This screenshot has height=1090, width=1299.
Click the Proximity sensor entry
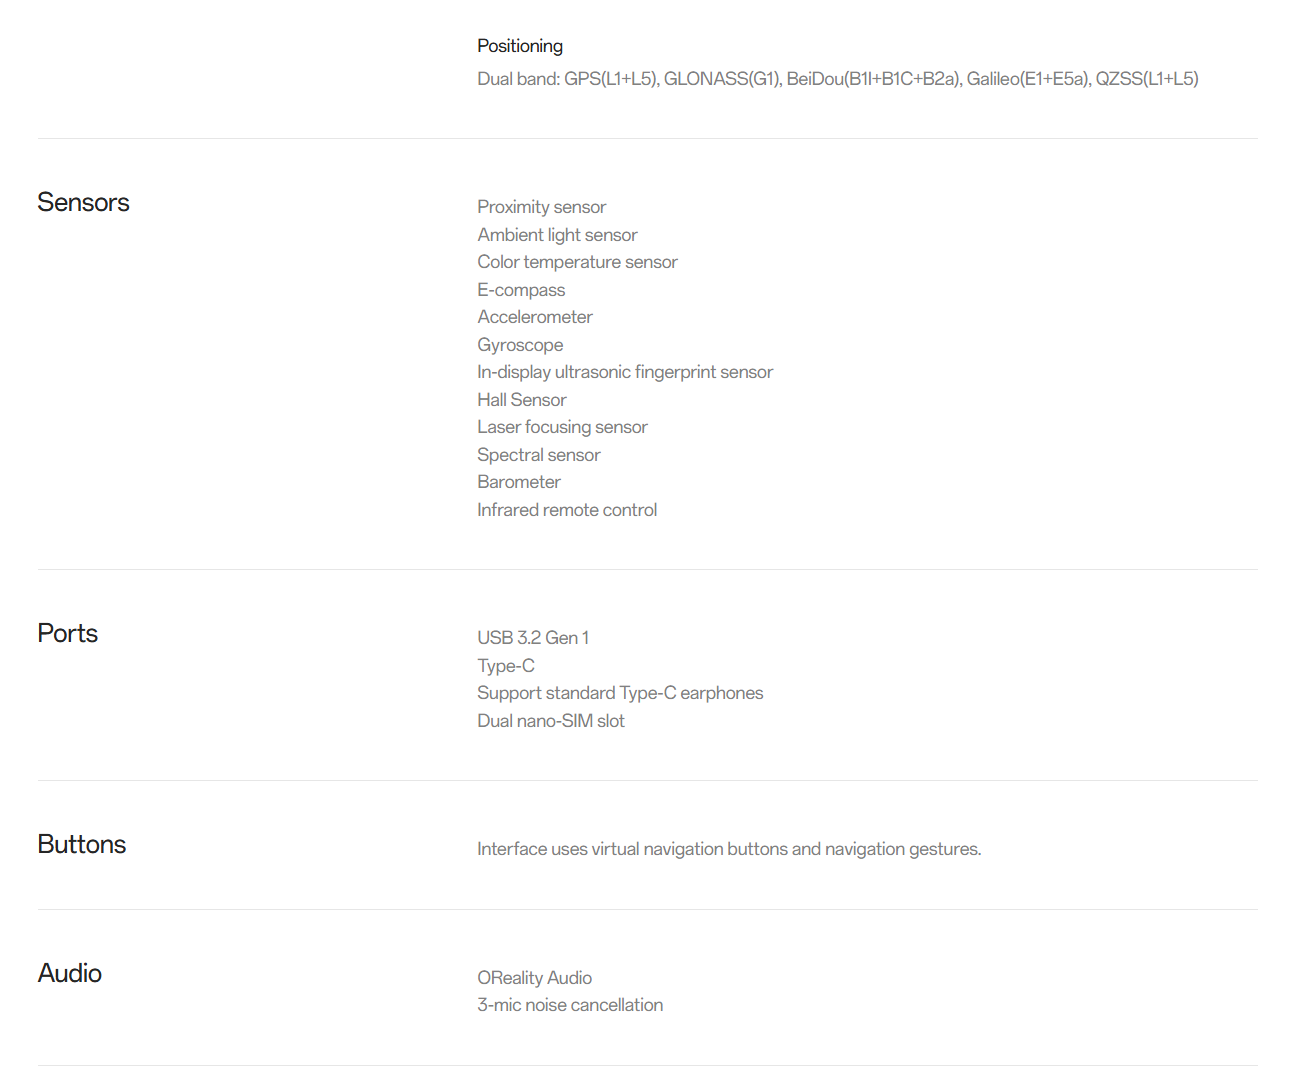point(541,207)
